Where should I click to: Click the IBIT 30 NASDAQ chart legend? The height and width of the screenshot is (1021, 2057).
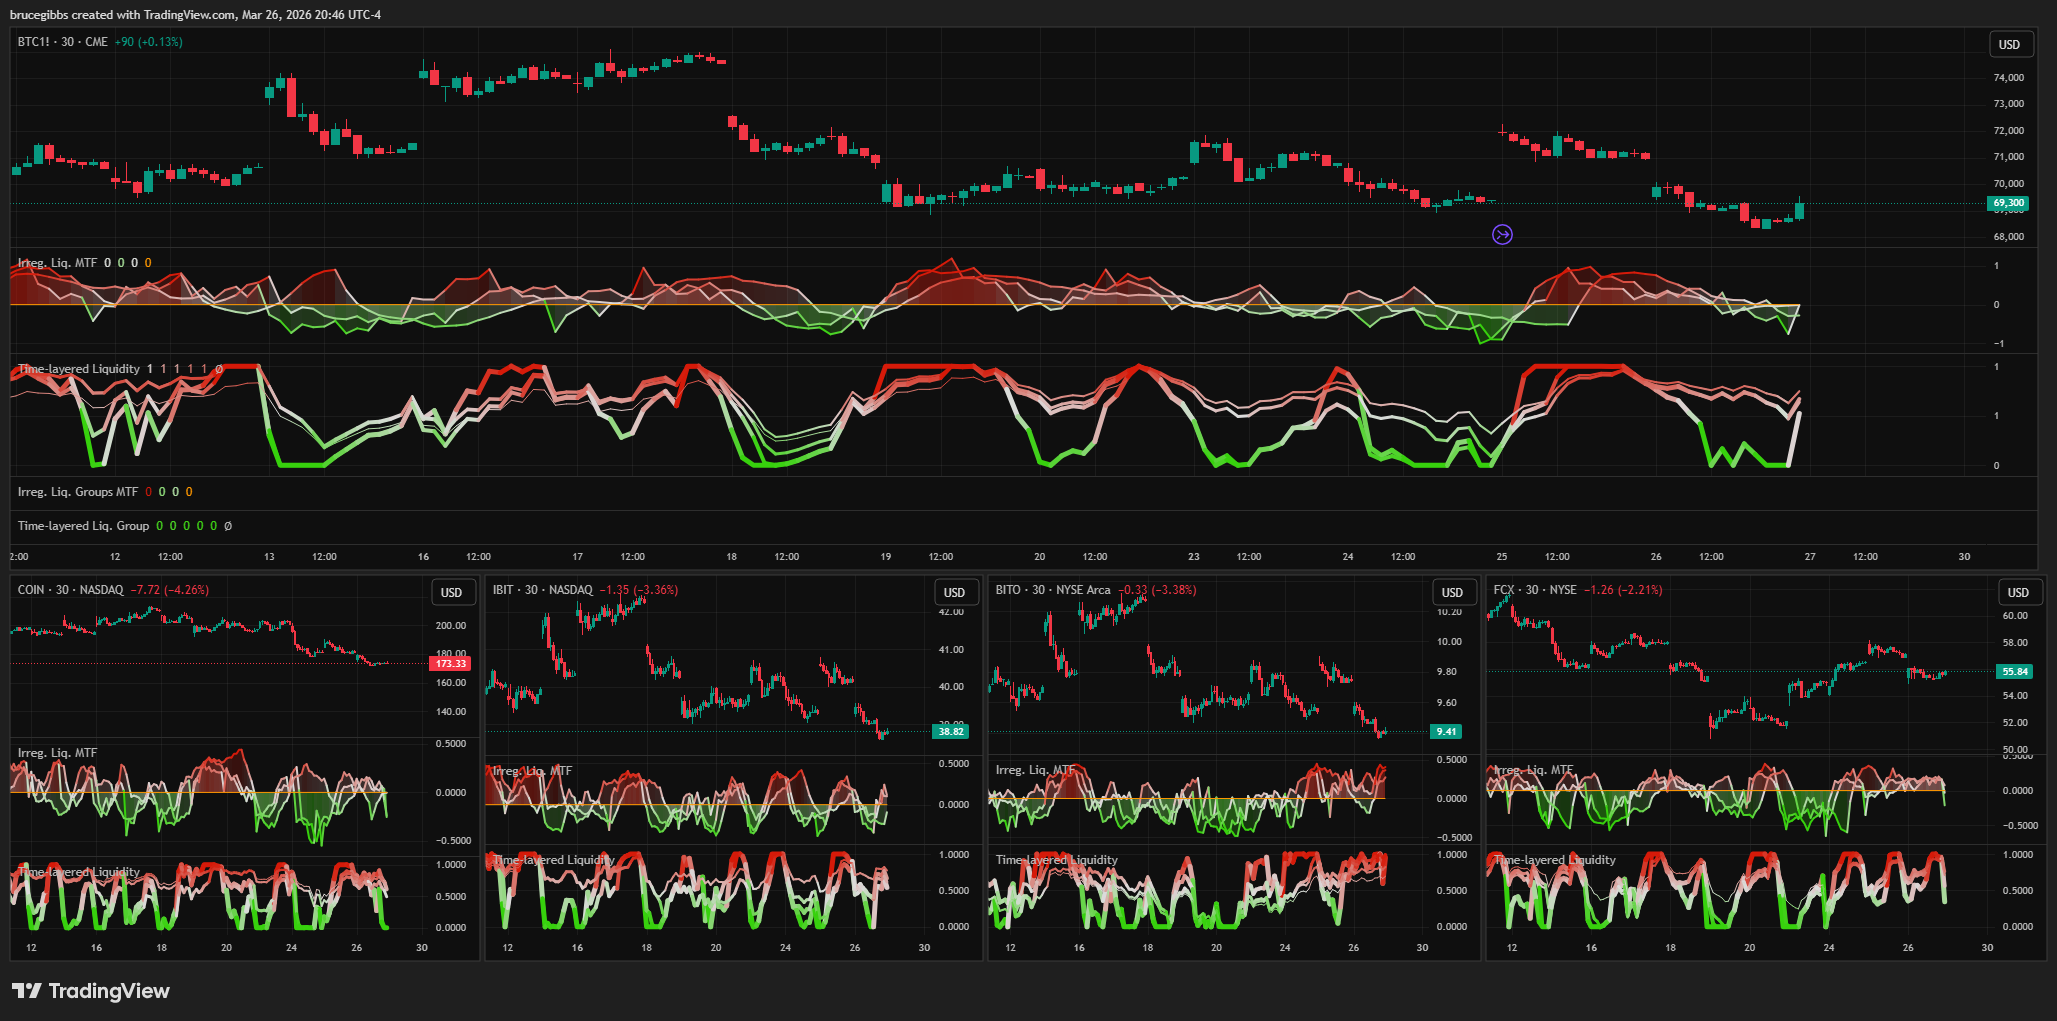(542, 590)
